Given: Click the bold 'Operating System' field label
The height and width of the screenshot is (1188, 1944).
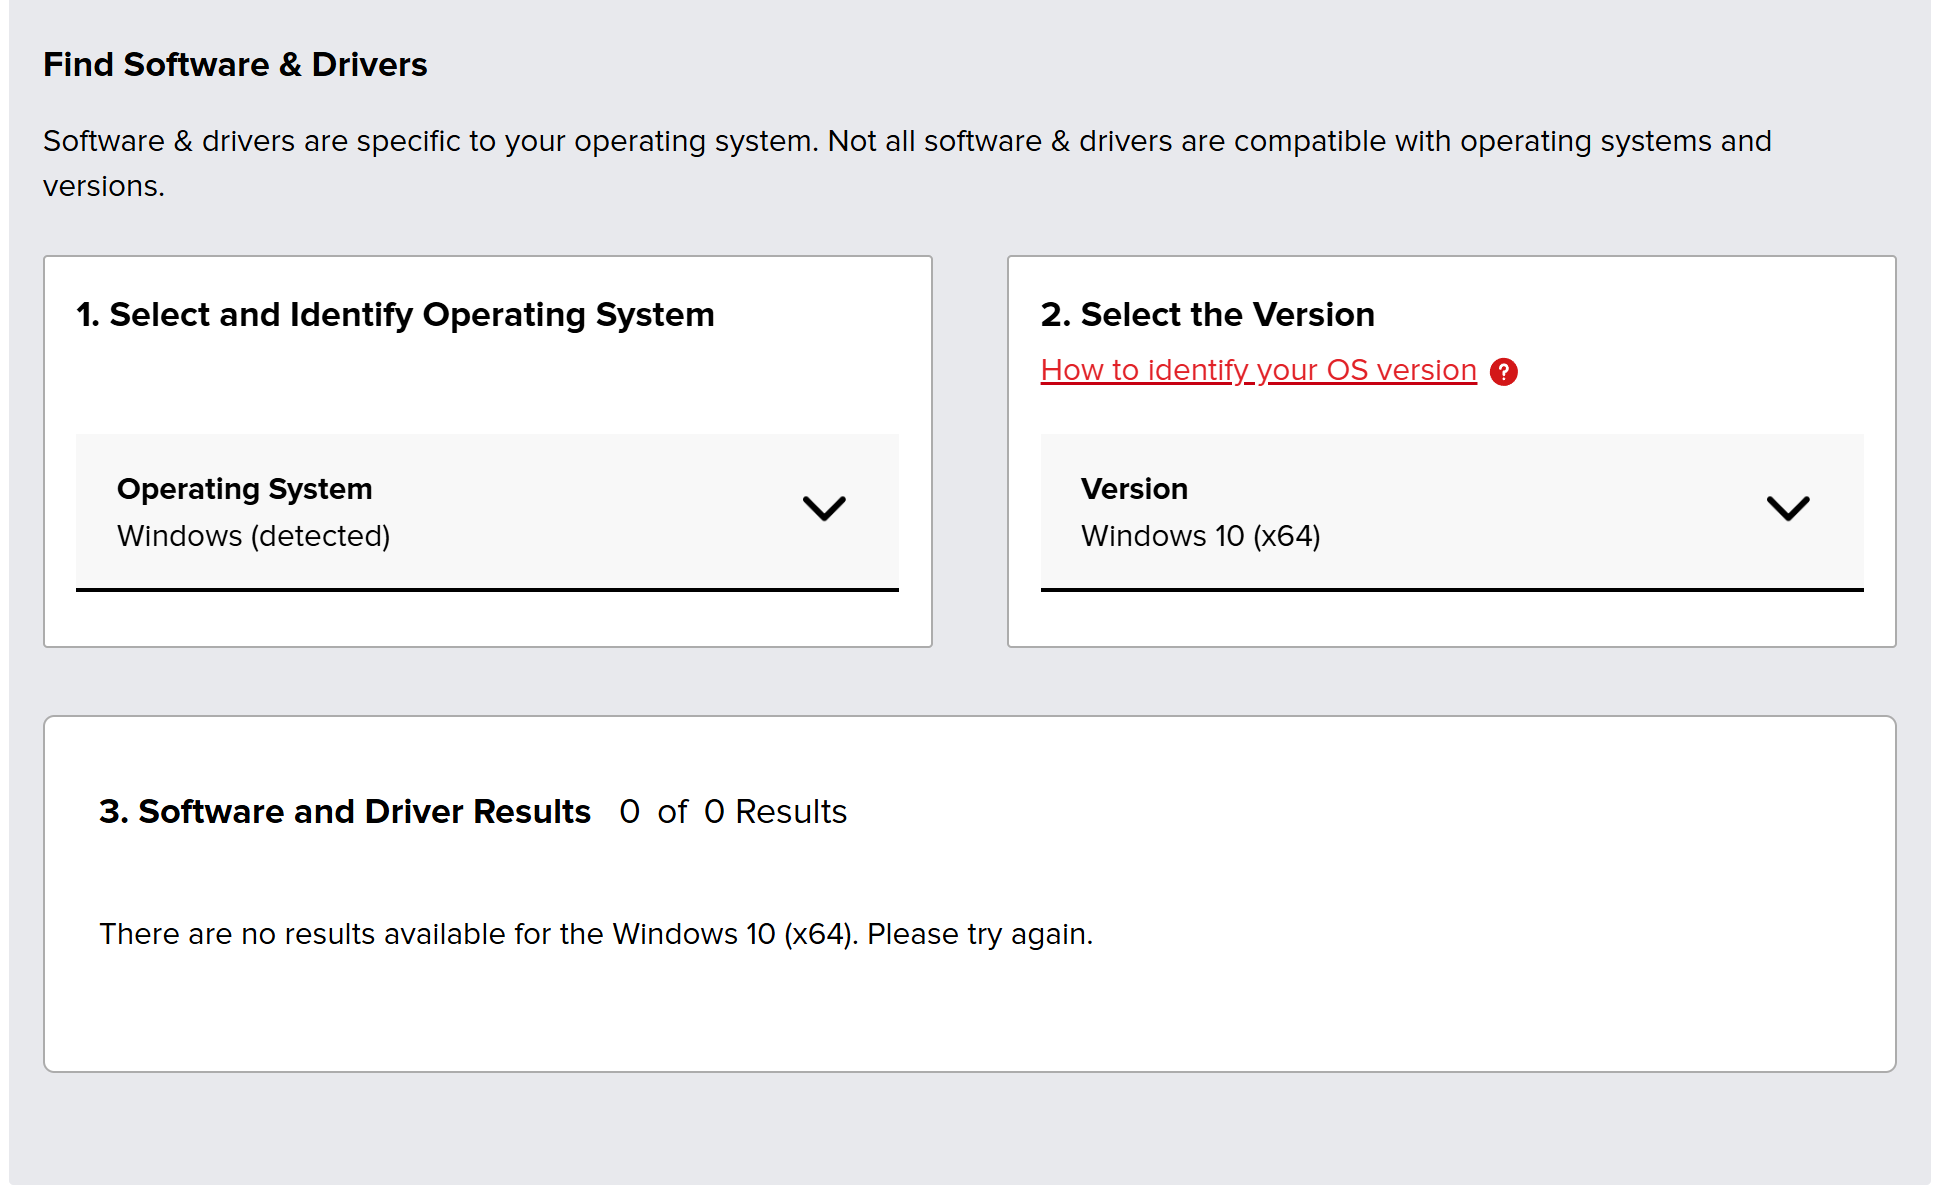Looking at the screenshot, I should coord(244,489).
